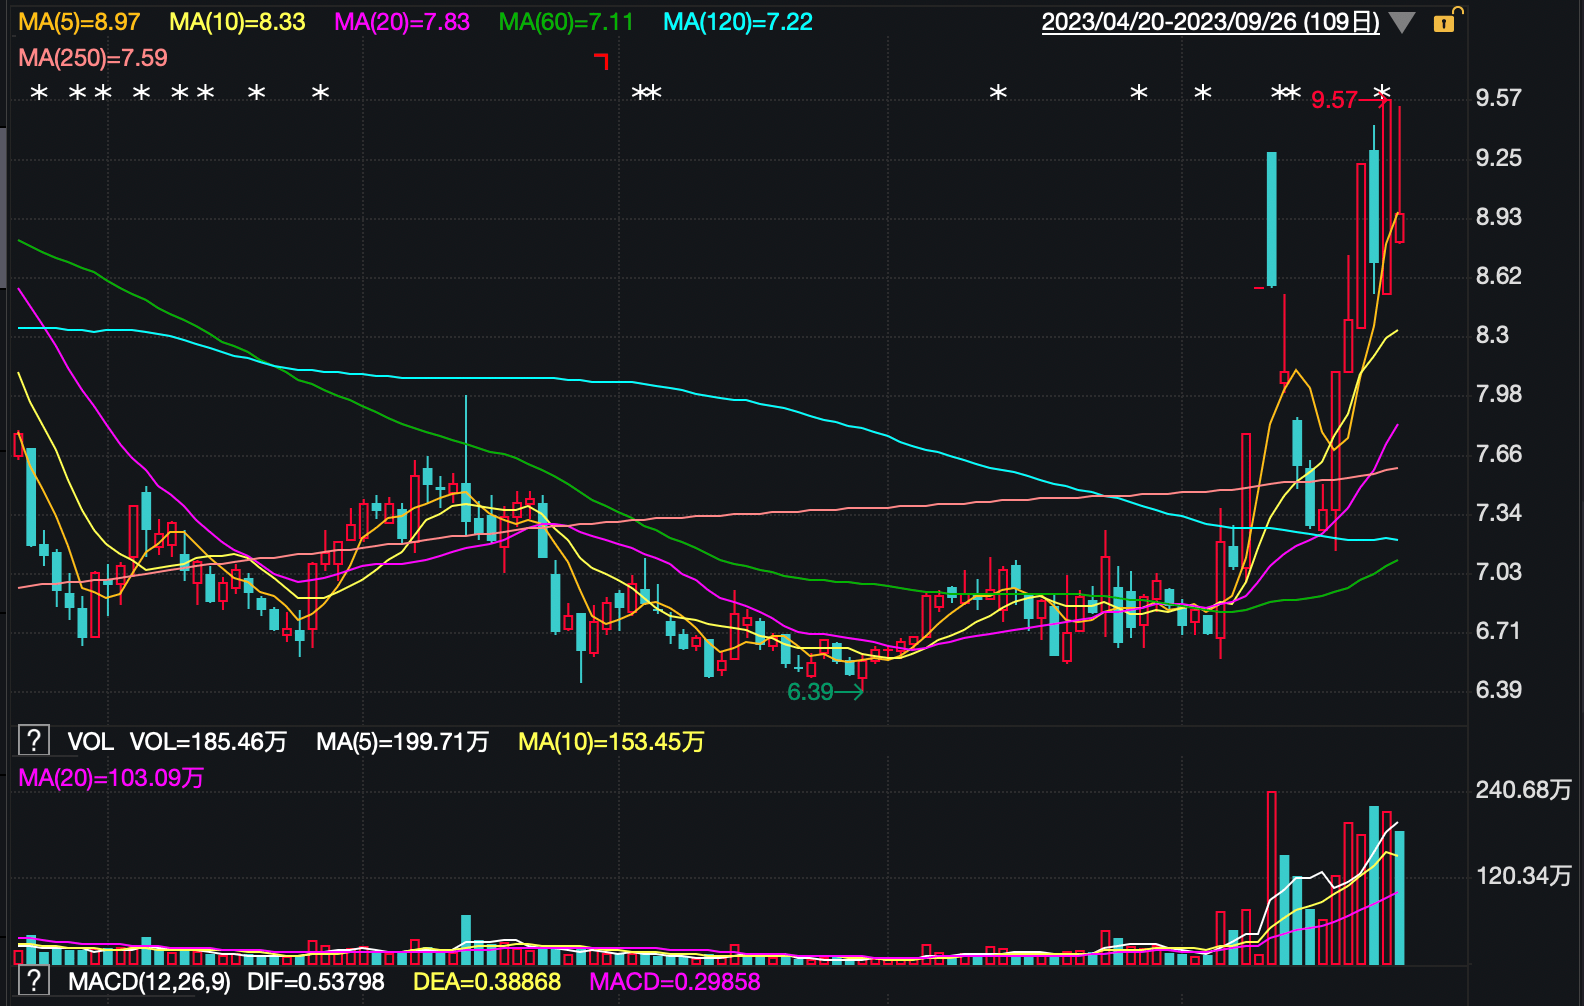Open the VOL indicator selector label
1584x1006 pixels.
click(x=90, y=742)
